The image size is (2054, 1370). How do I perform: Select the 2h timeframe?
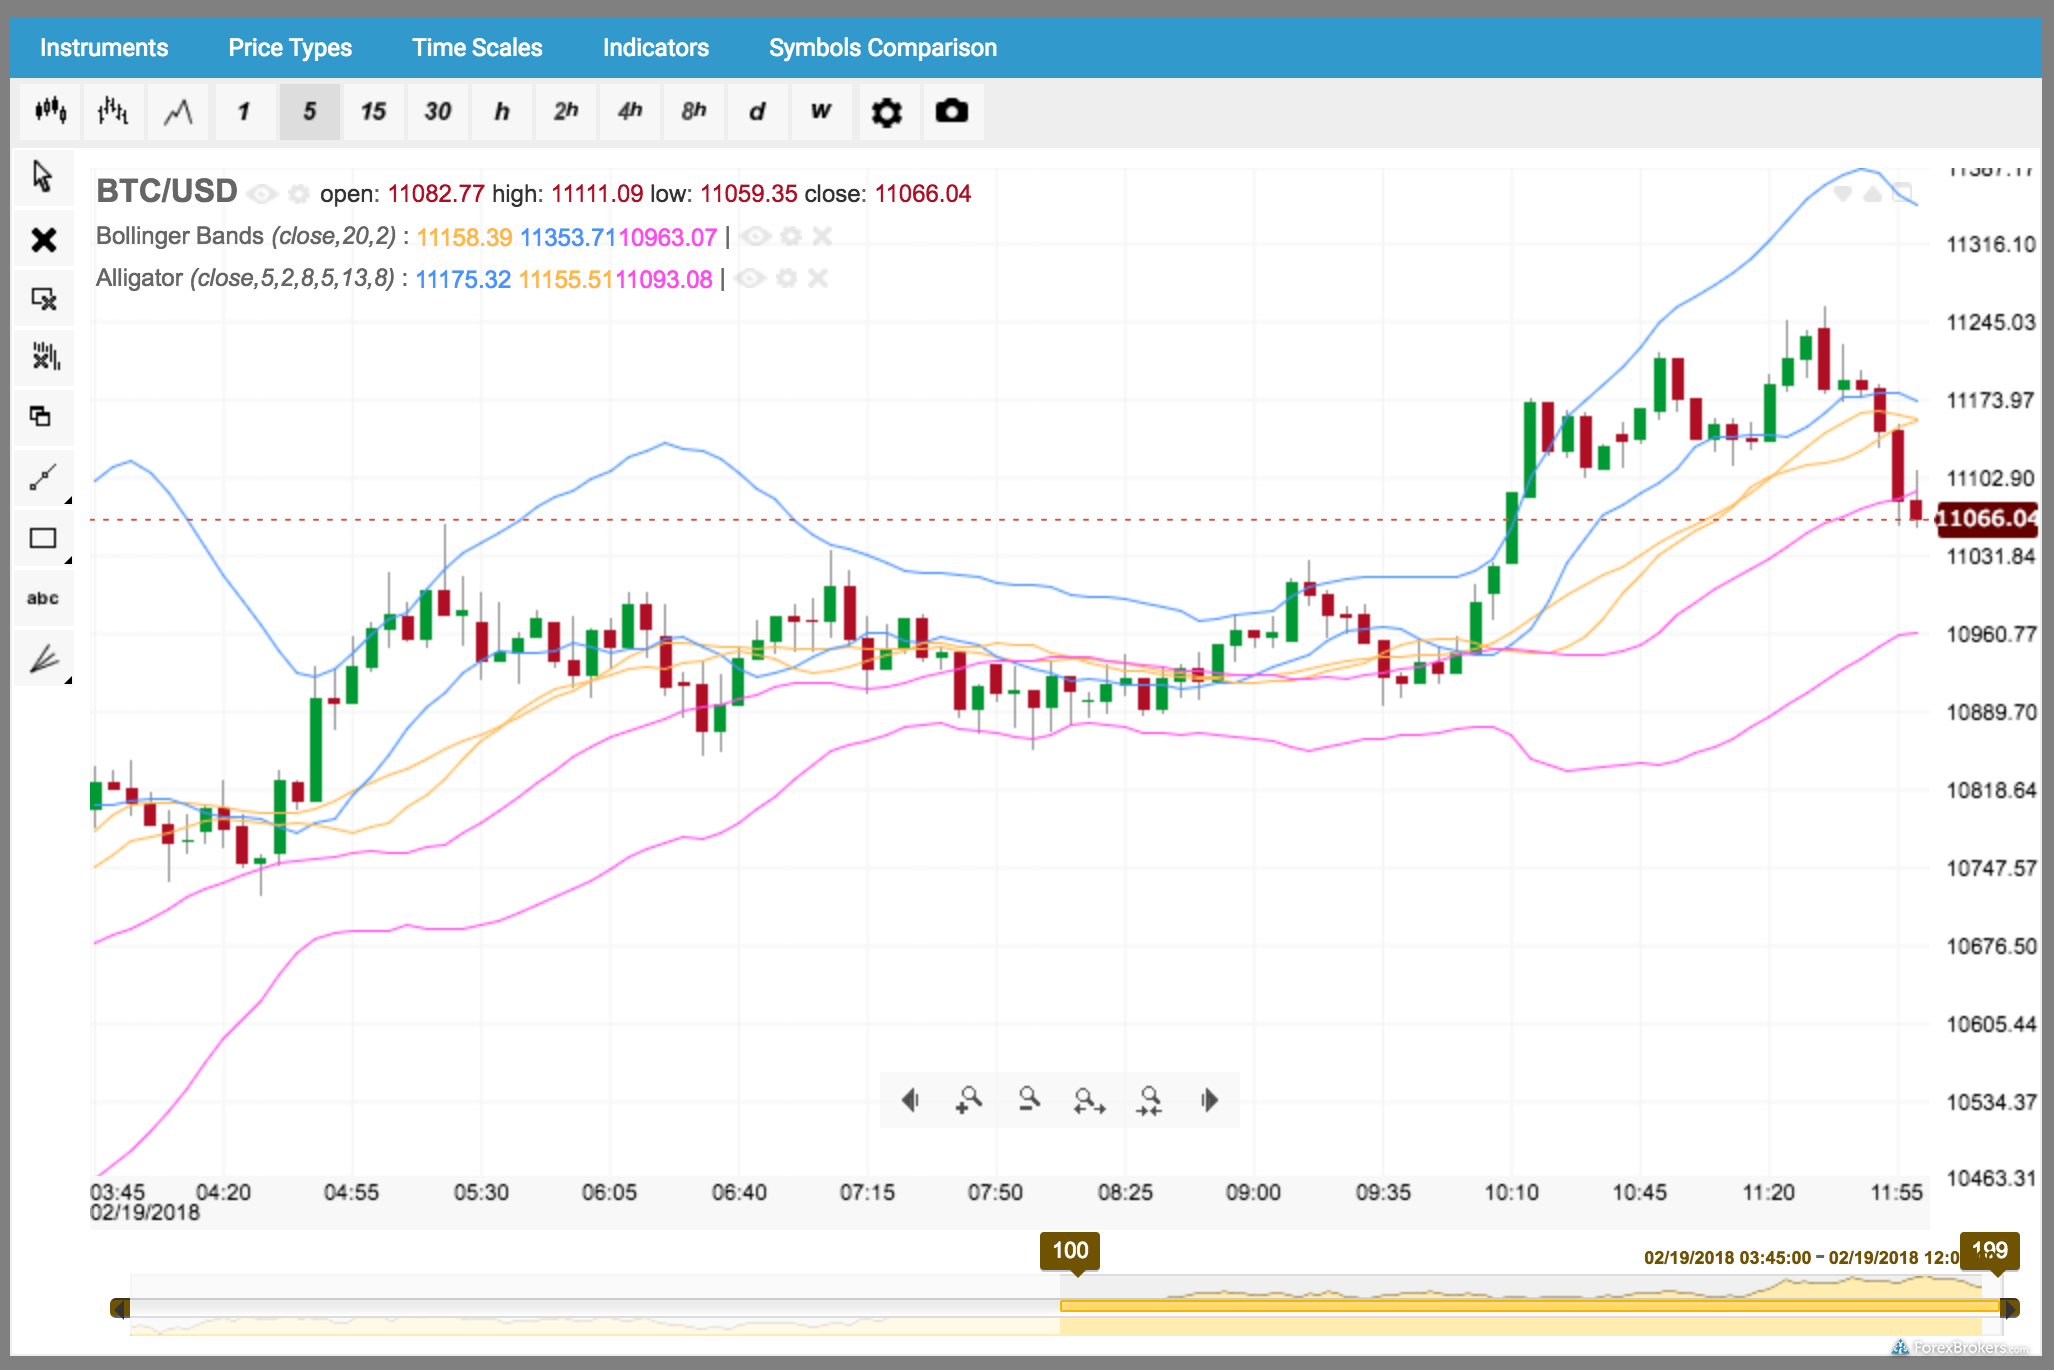[x=566, y=111]
